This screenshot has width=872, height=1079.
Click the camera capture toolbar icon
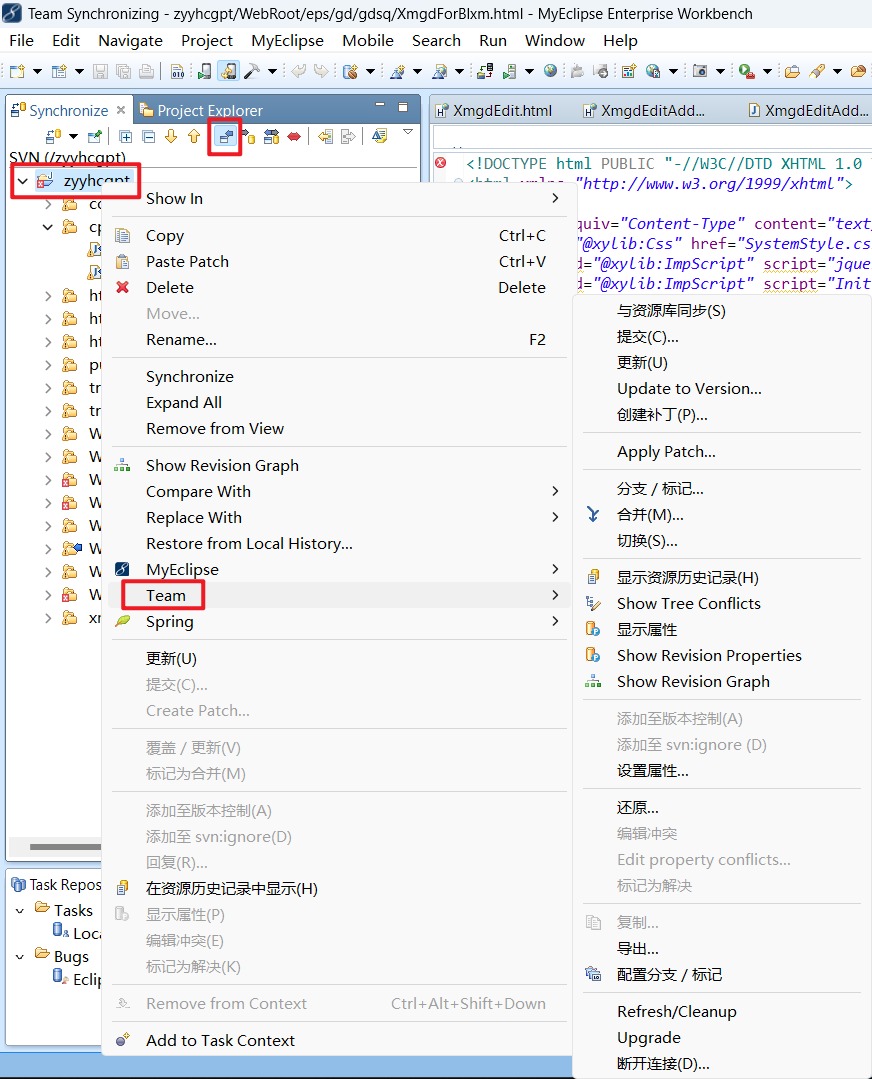(x=700, y=71)
